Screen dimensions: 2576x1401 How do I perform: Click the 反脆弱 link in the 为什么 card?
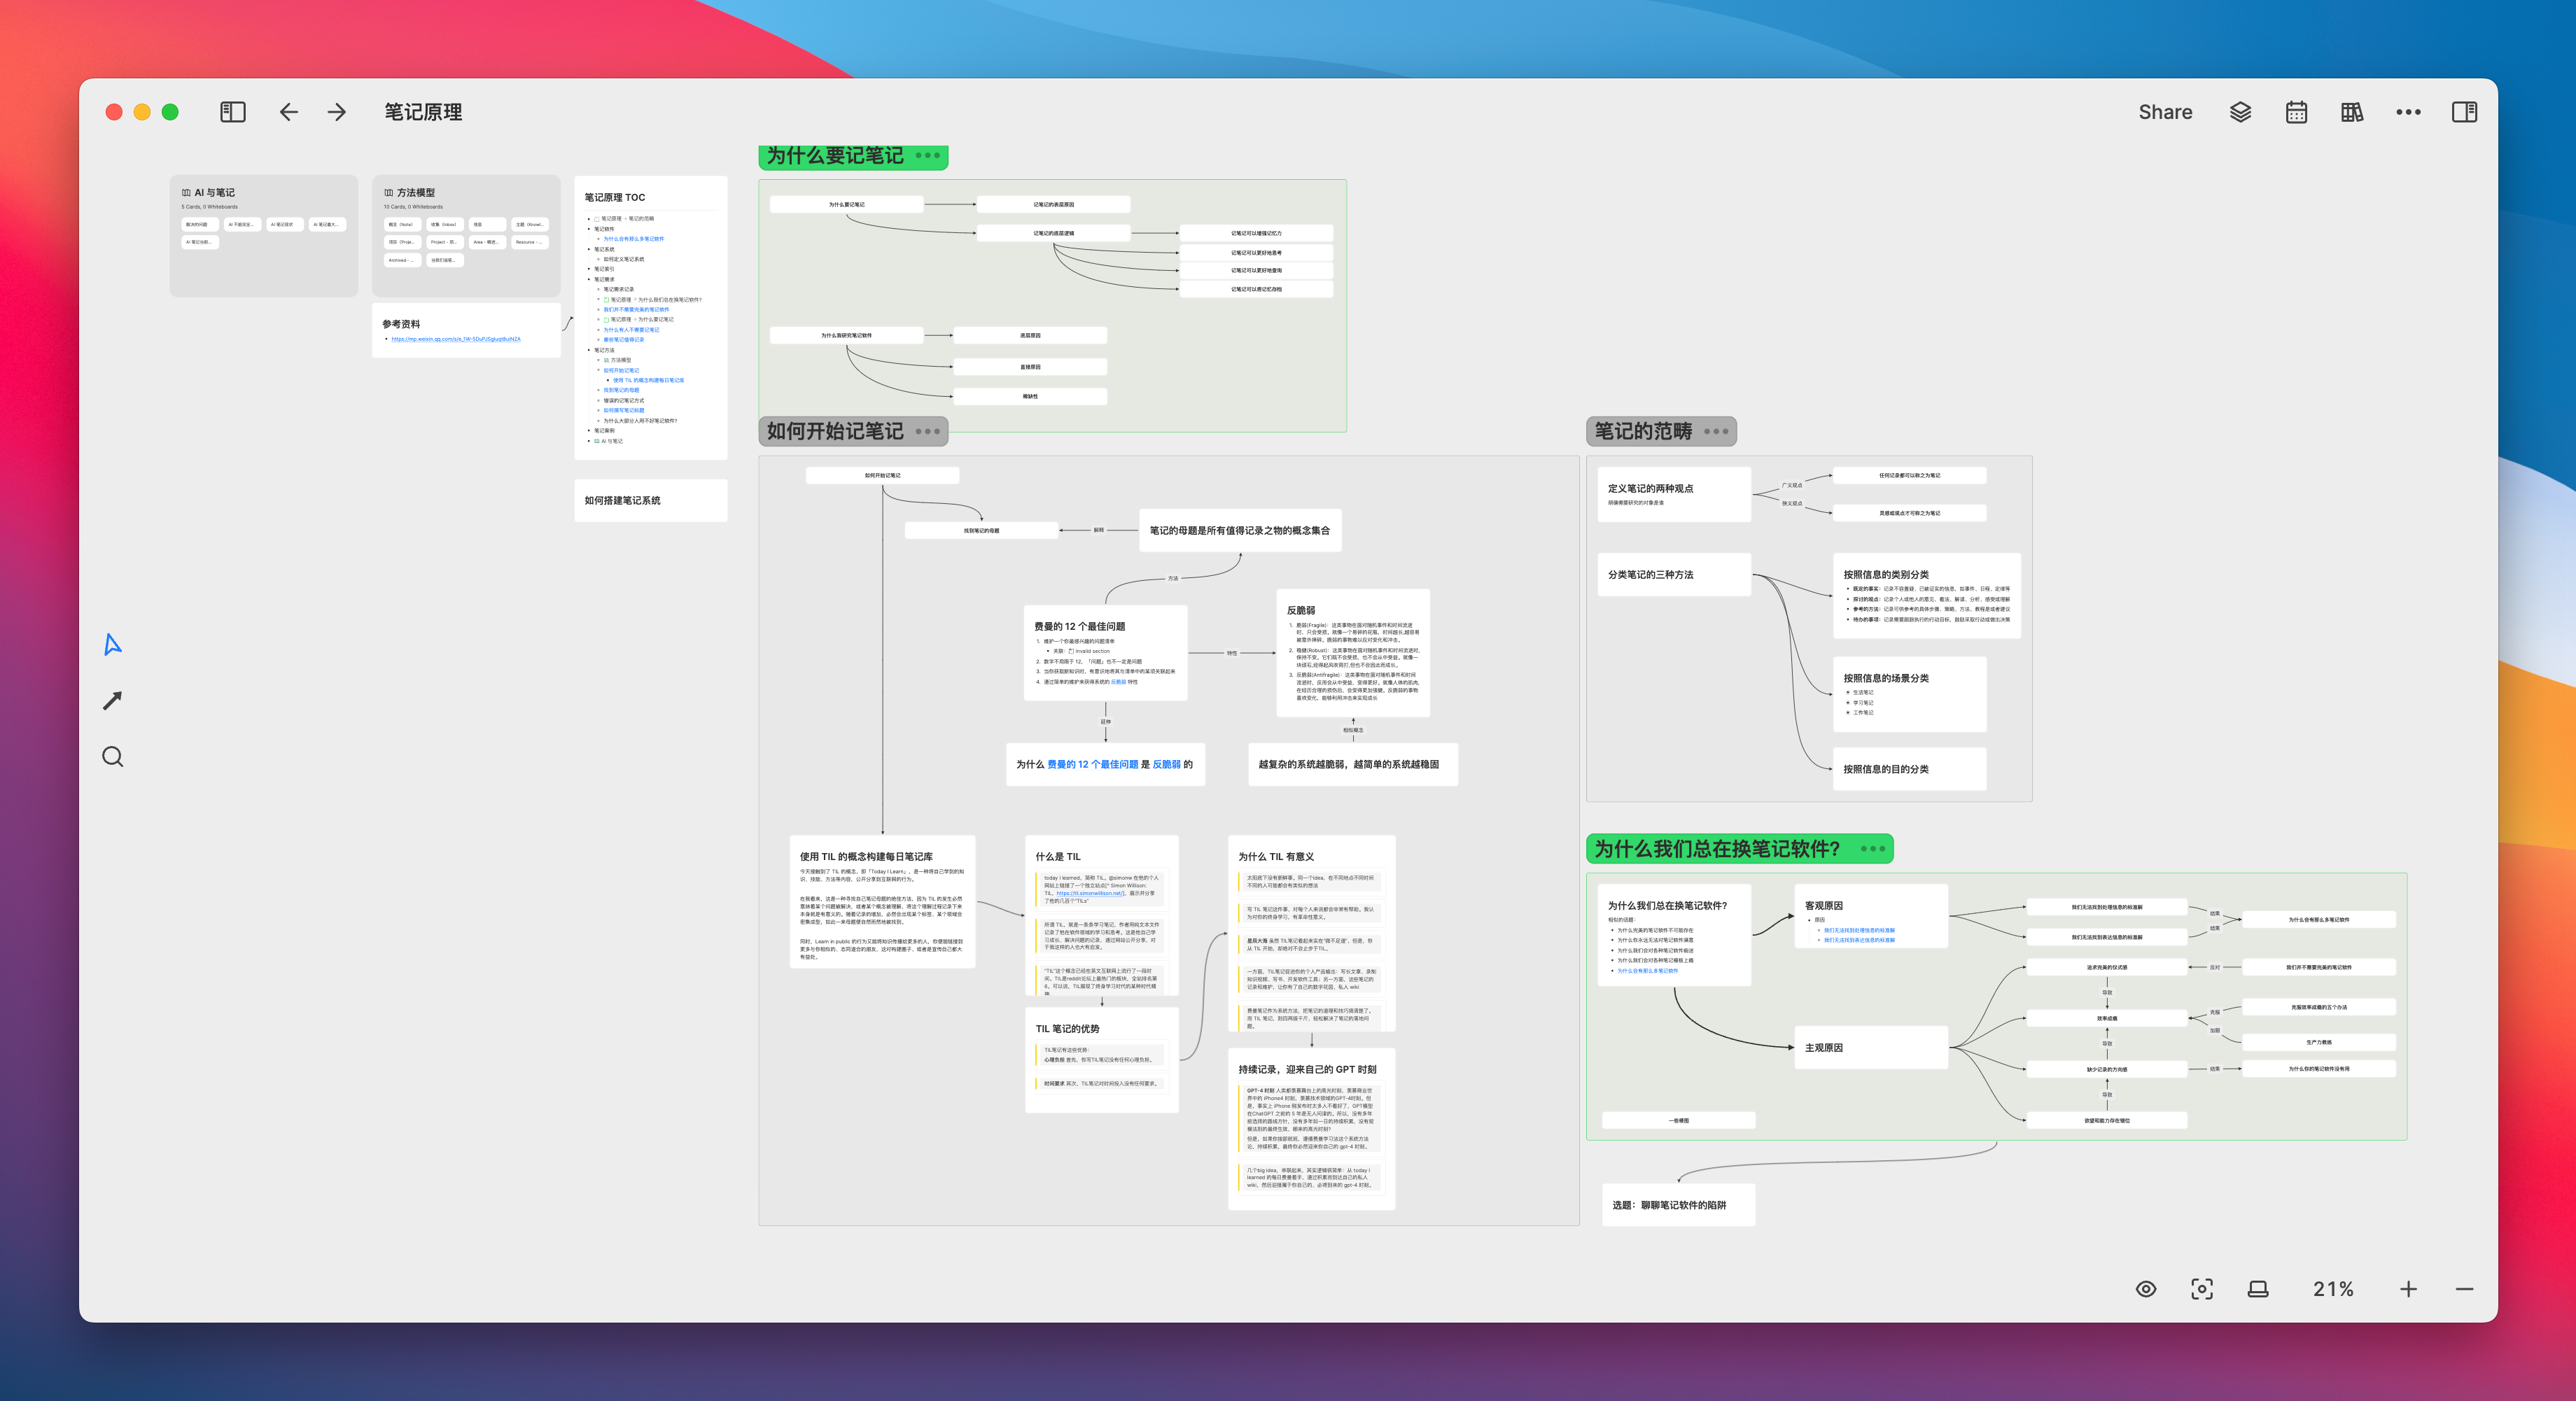tap(1166, 764)
